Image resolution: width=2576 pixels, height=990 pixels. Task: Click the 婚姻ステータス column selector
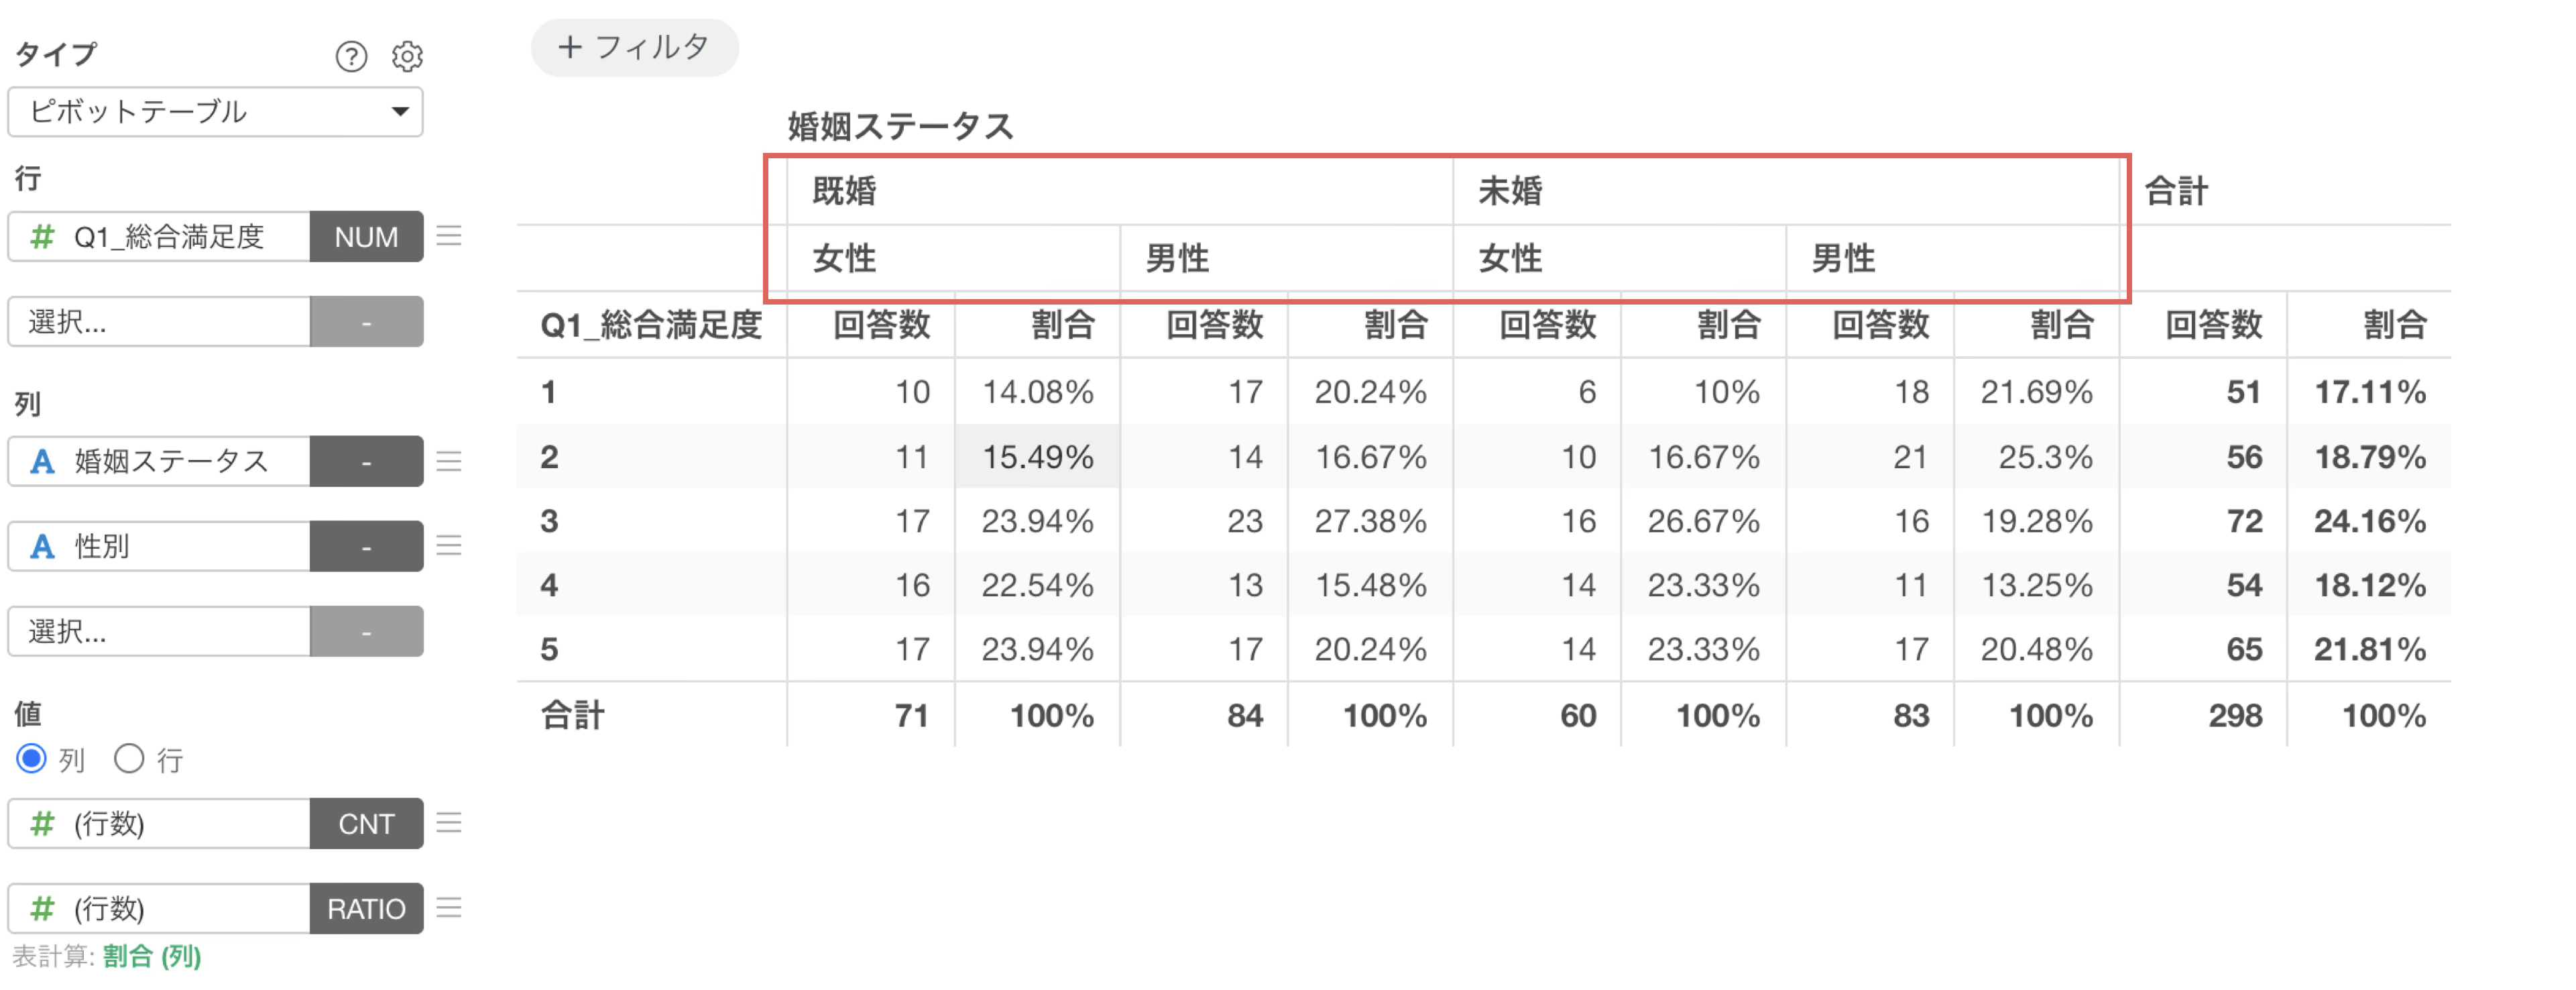click(x=159, y=461)
